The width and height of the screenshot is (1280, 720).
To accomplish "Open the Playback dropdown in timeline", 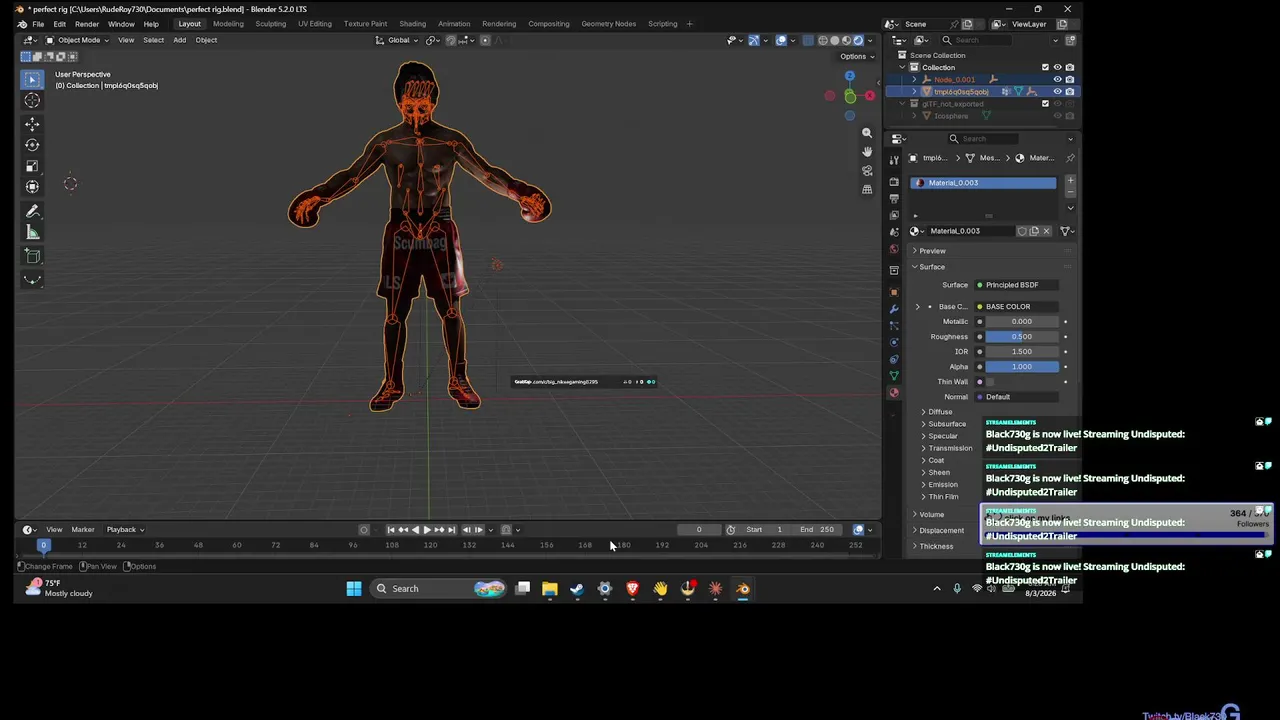I will pos(125,530).
